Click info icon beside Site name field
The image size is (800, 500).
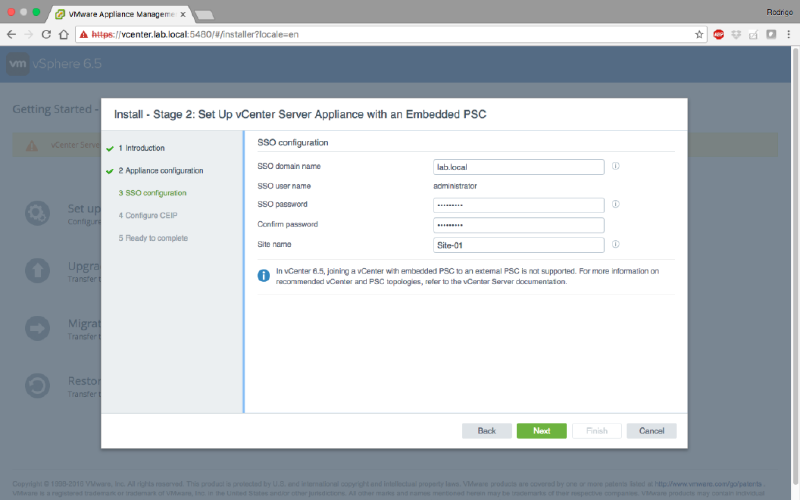(x=616, y=244)
